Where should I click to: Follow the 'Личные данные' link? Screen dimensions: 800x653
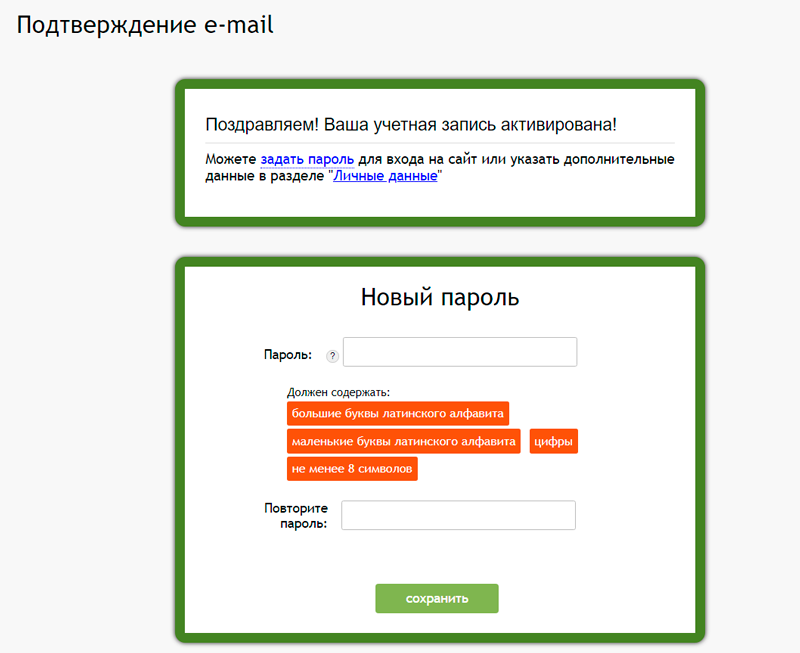[x=385, y=176]
